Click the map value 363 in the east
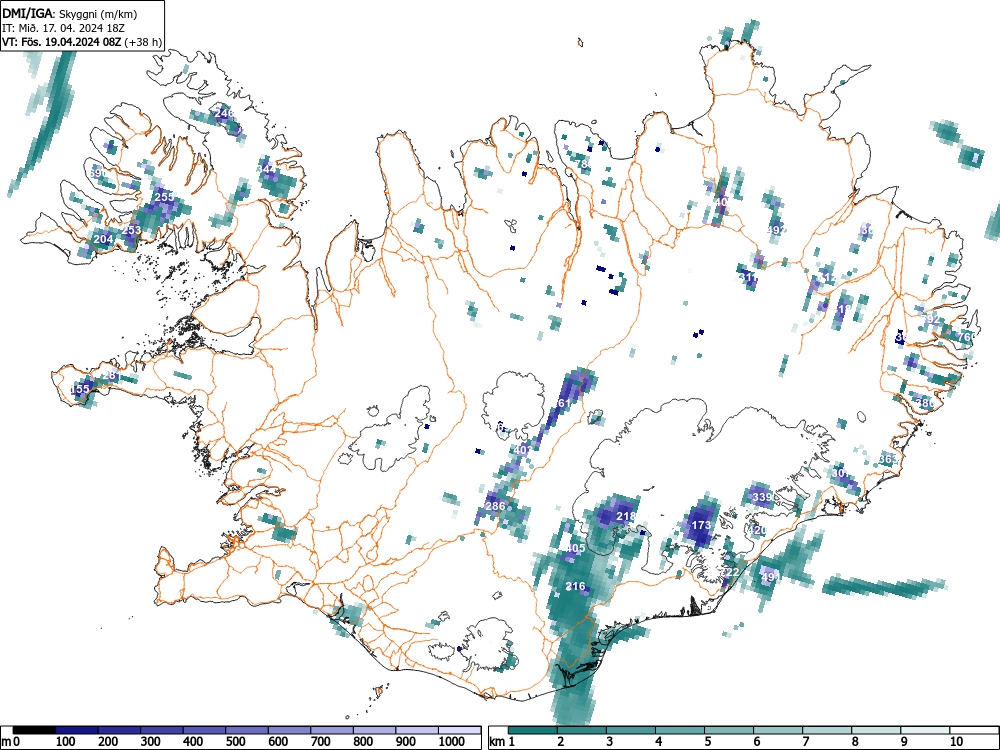The width and height of the screenshot is (1000, 750). pyautogui.click(x=888, y=459)
